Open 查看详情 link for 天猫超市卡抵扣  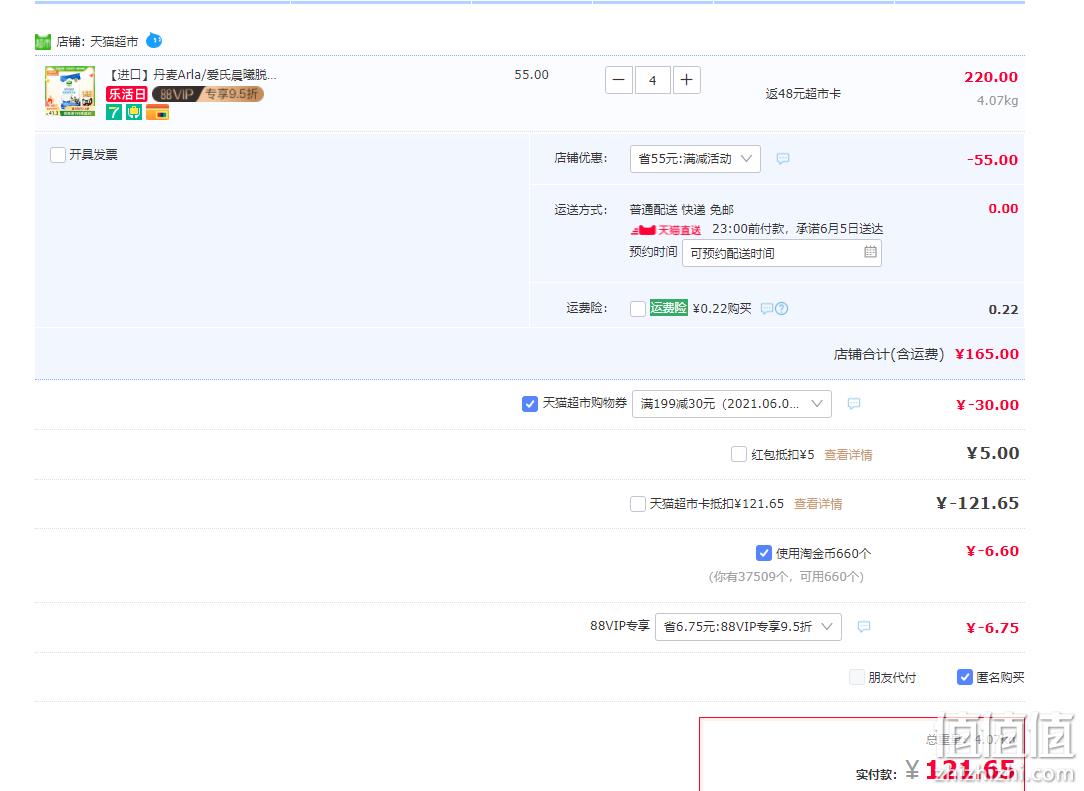[818, 504]
